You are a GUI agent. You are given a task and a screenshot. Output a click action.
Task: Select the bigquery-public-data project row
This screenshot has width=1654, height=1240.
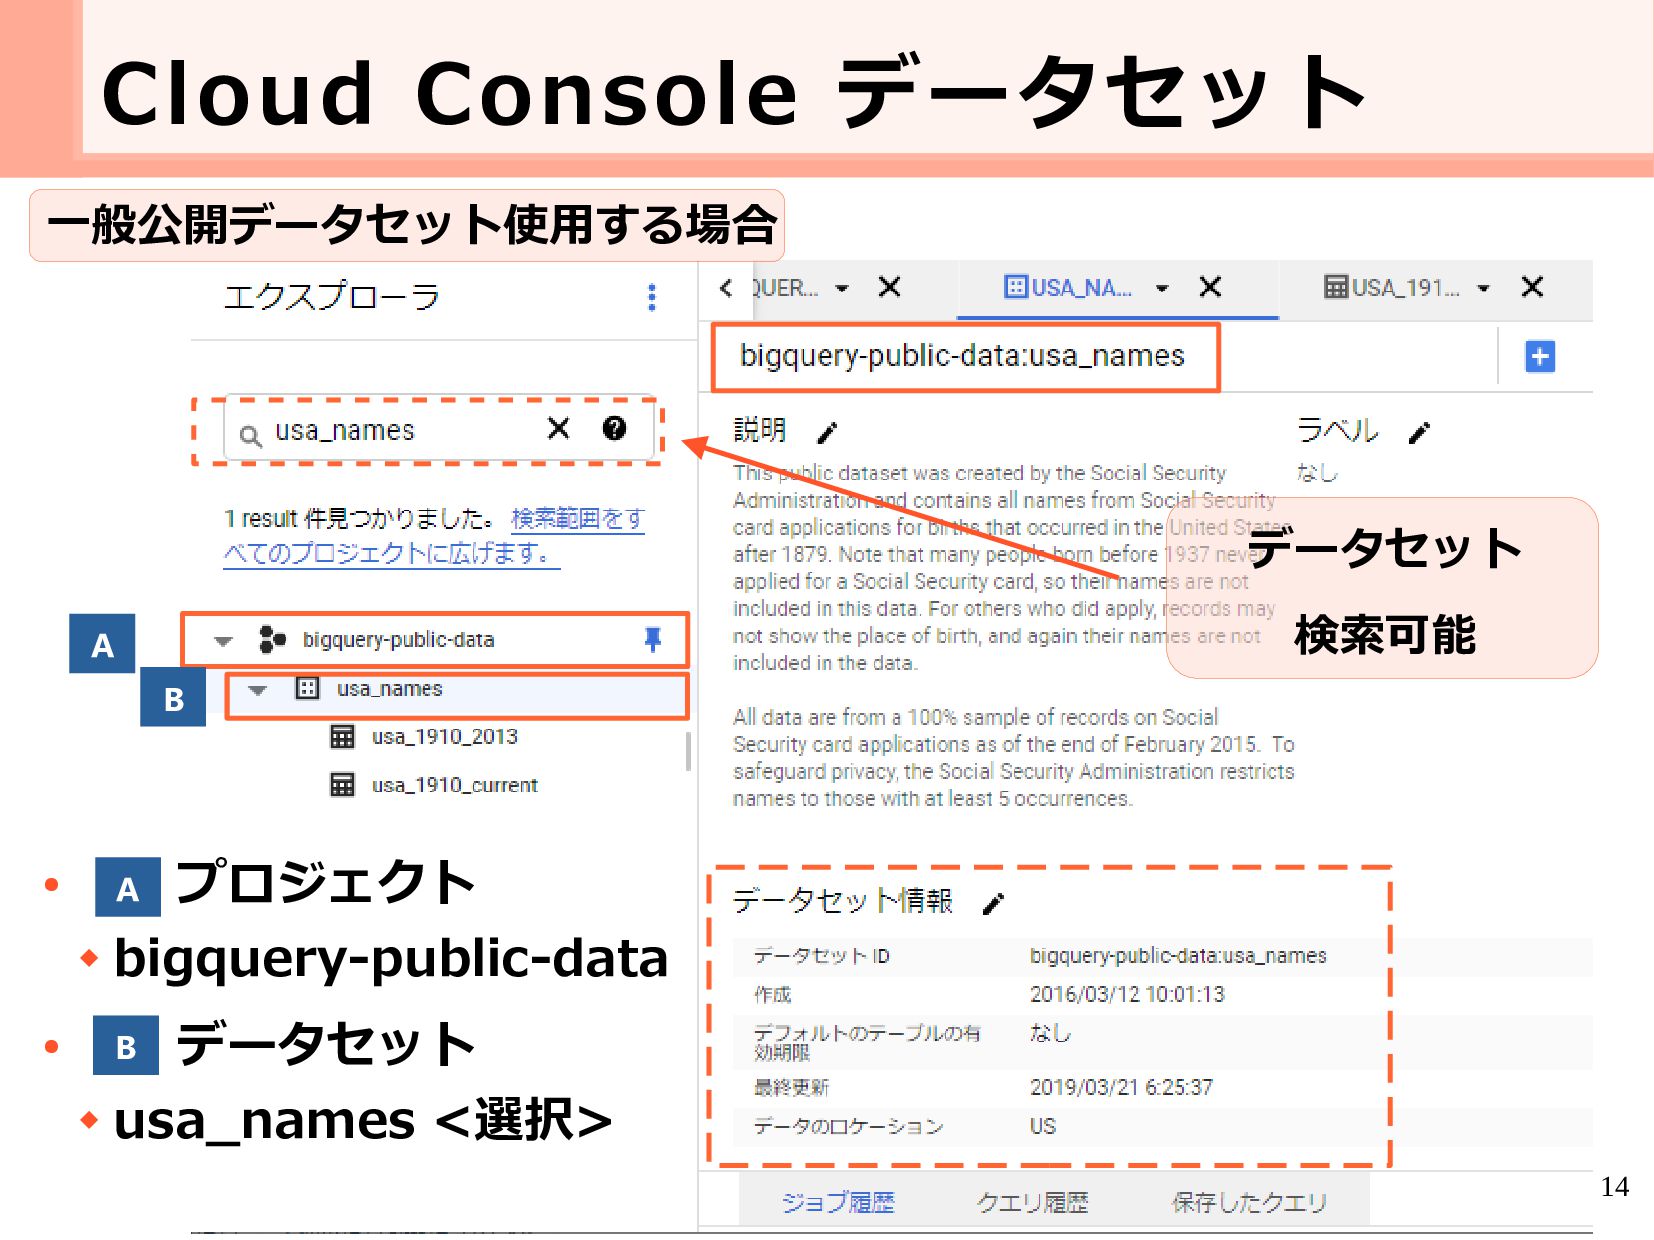435,640
